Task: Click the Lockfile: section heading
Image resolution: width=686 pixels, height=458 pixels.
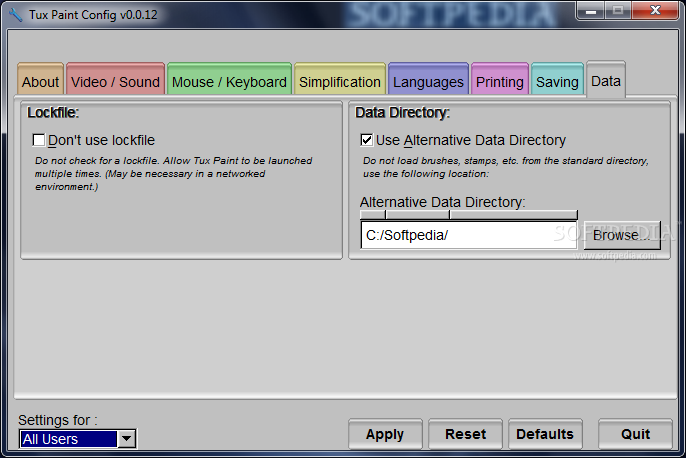Action: pos(53,113)
